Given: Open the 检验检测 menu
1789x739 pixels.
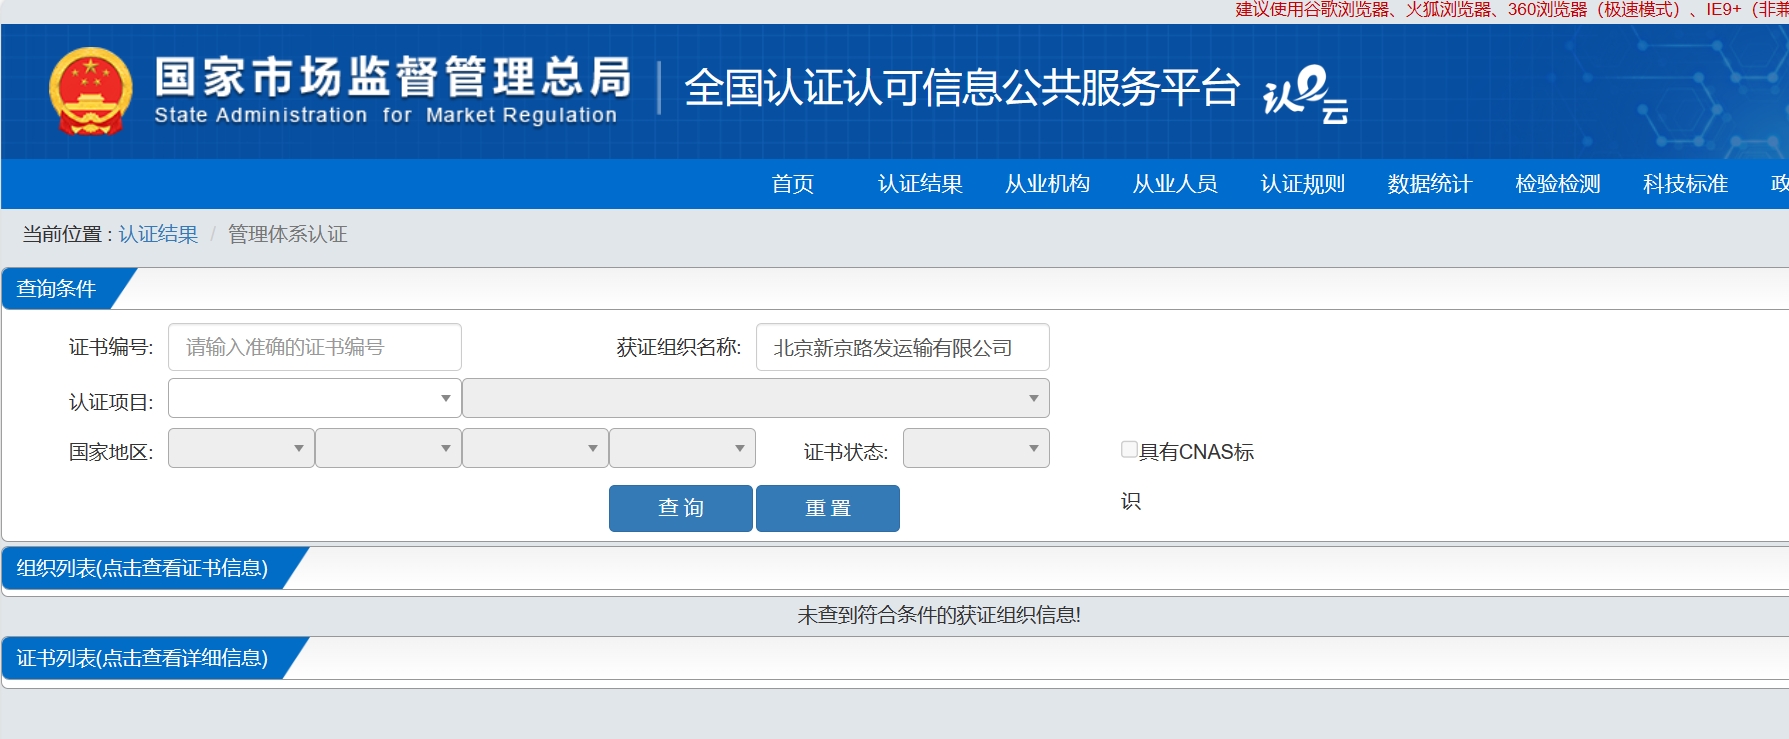Looking at the screenshot, I should [x=1558, y=184].
